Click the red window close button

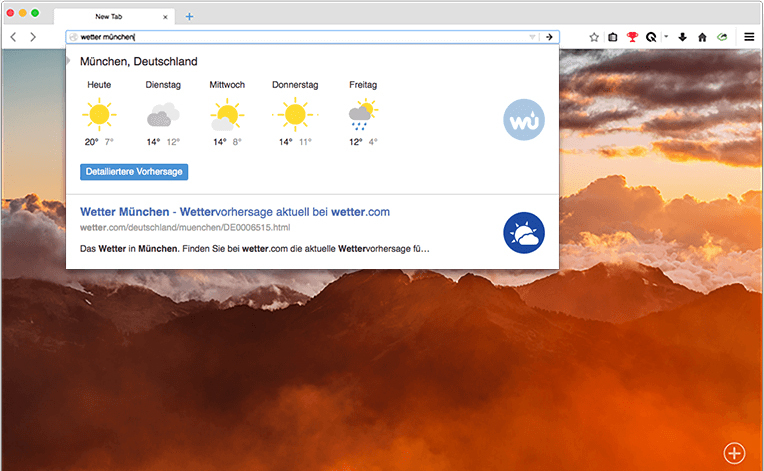pyautogui.click(x=10, y=13)
